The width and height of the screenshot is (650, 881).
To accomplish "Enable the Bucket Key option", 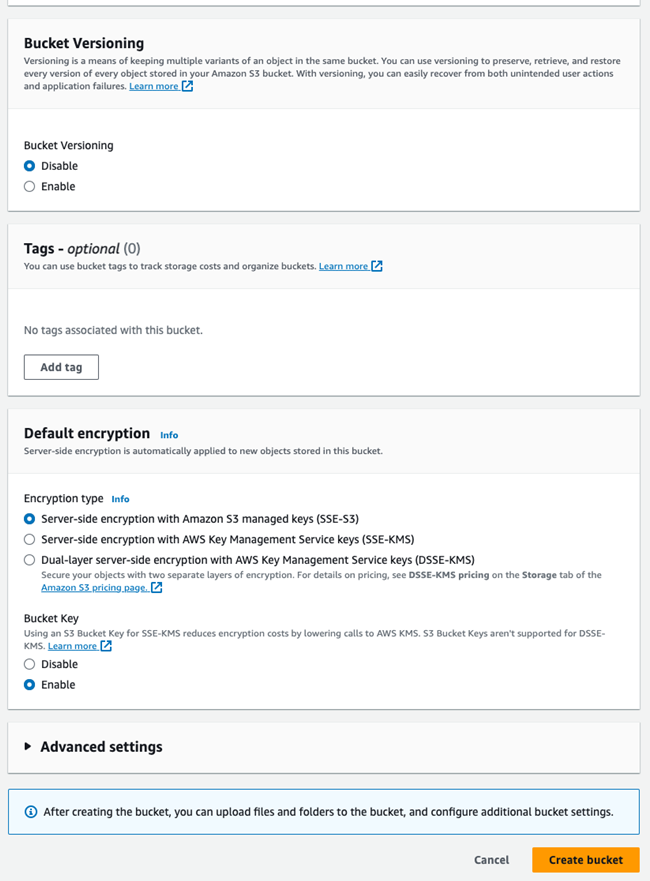I will point(30,685).
